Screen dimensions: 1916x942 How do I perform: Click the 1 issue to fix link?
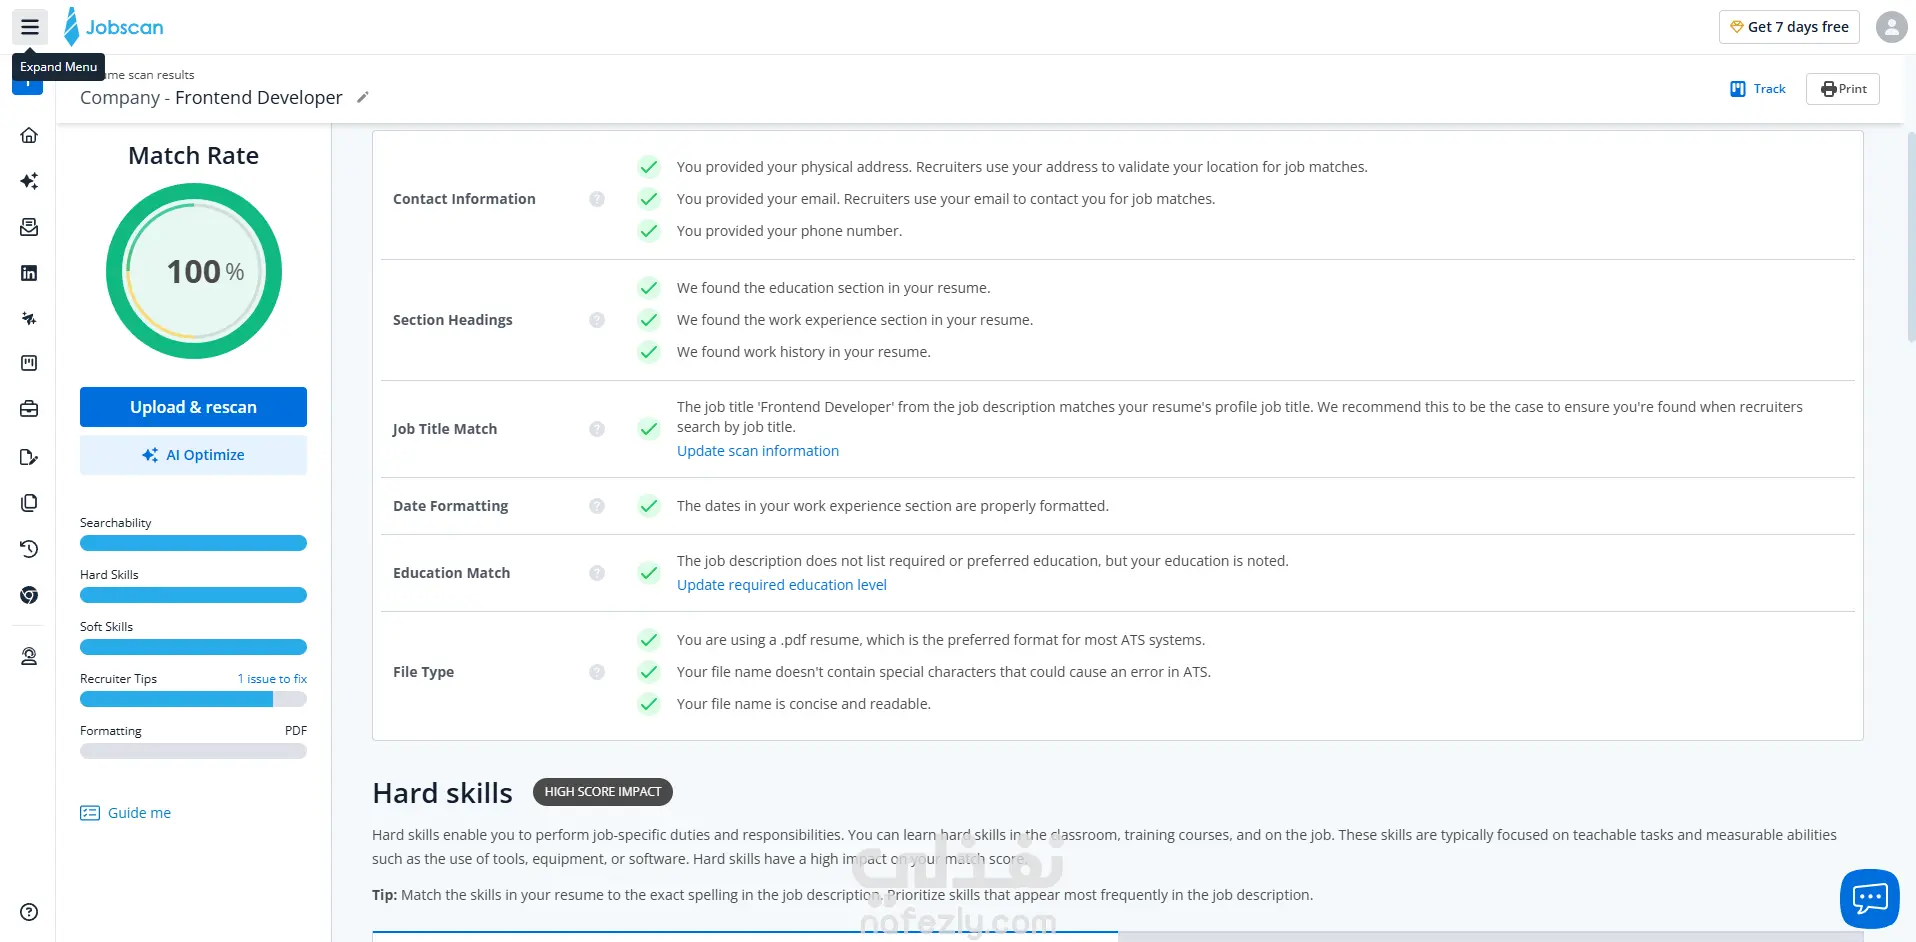(x=272, y=679)
